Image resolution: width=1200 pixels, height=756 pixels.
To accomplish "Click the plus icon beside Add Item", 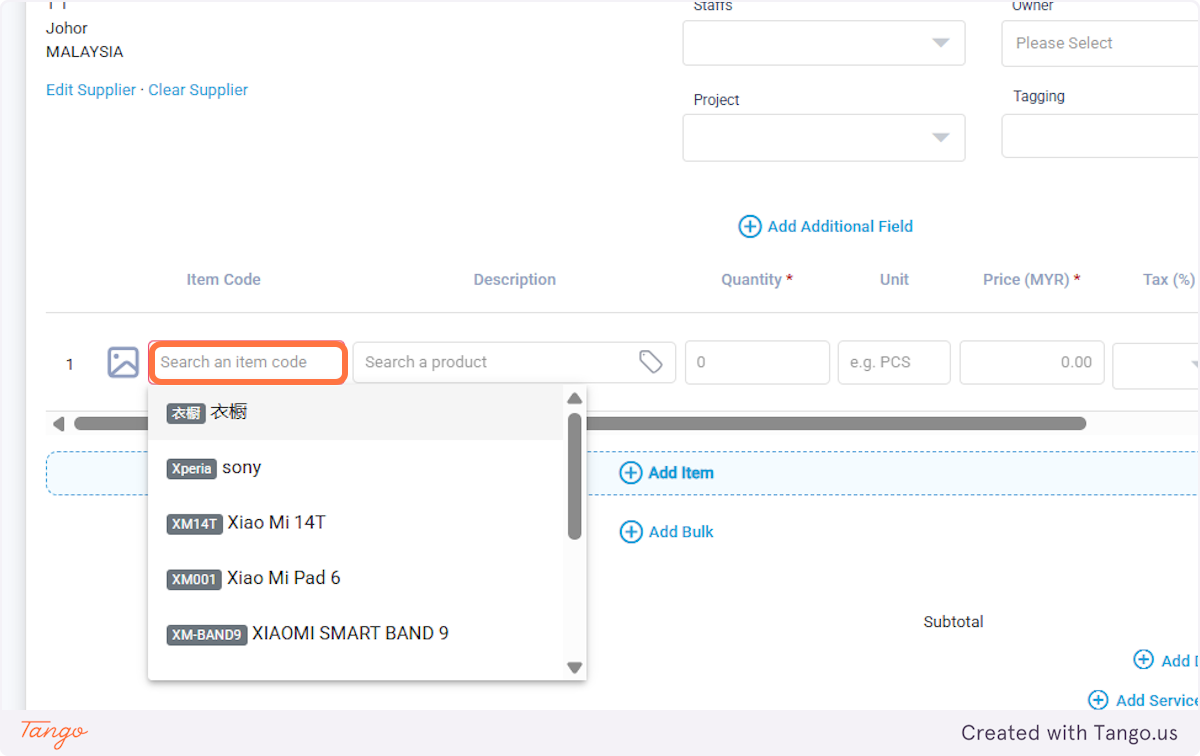I will pyautogui.click(x=631, y=473).
